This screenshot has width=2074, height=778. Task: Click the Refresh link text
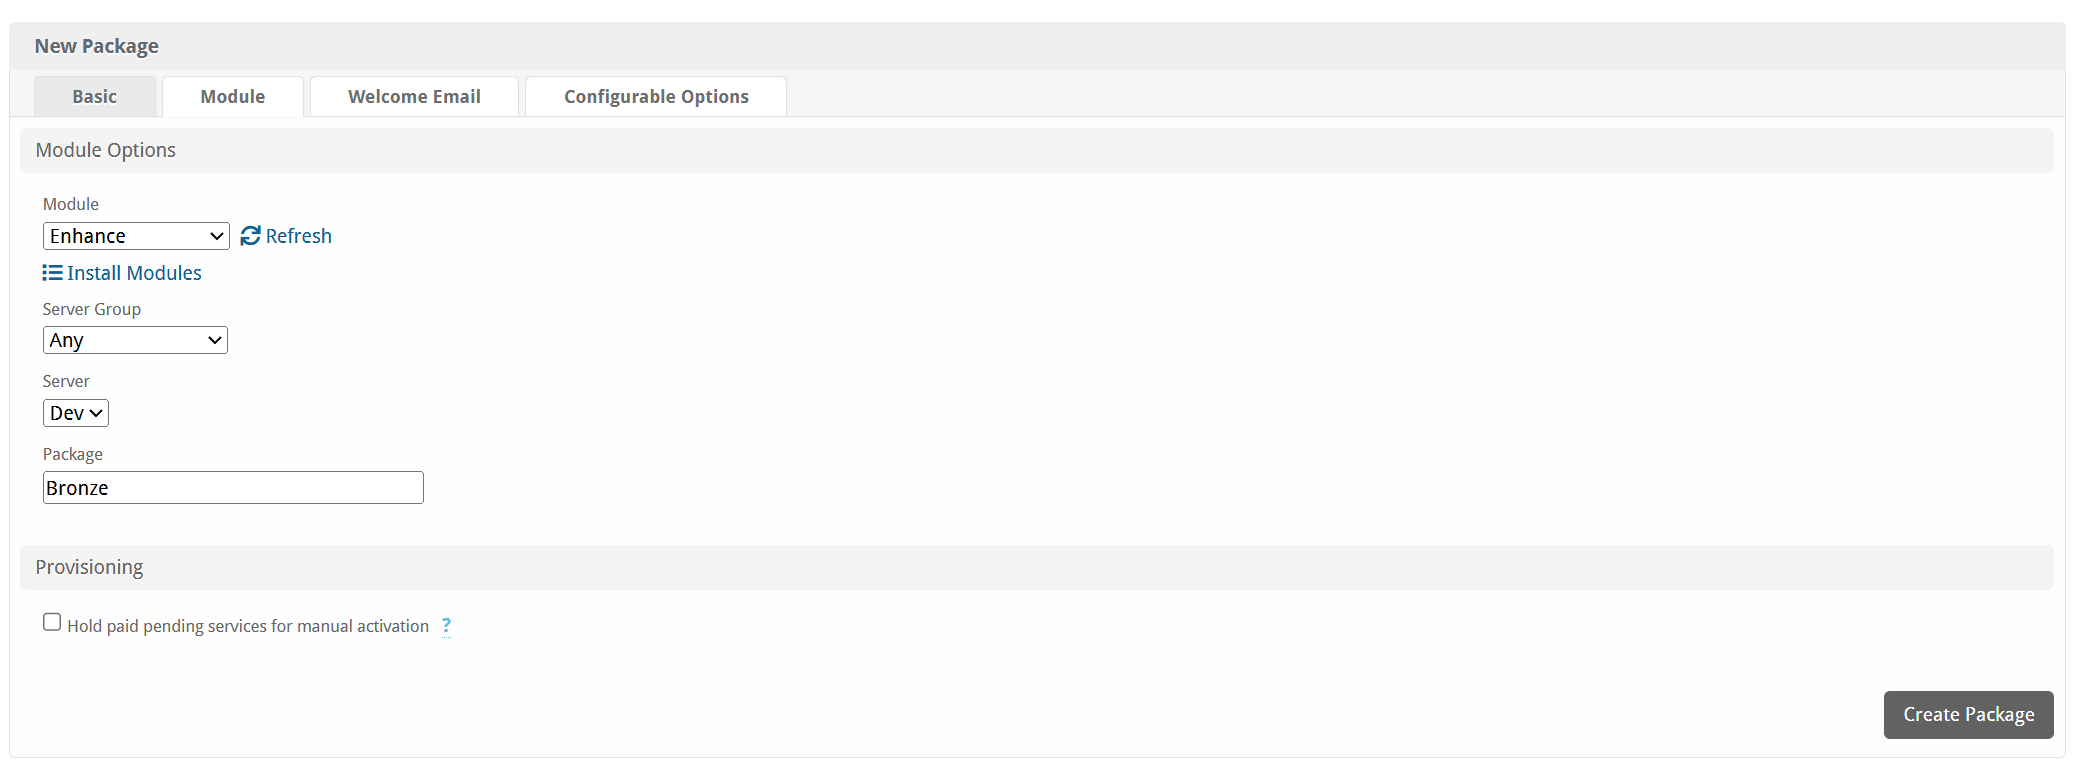(x=299, y=236)
